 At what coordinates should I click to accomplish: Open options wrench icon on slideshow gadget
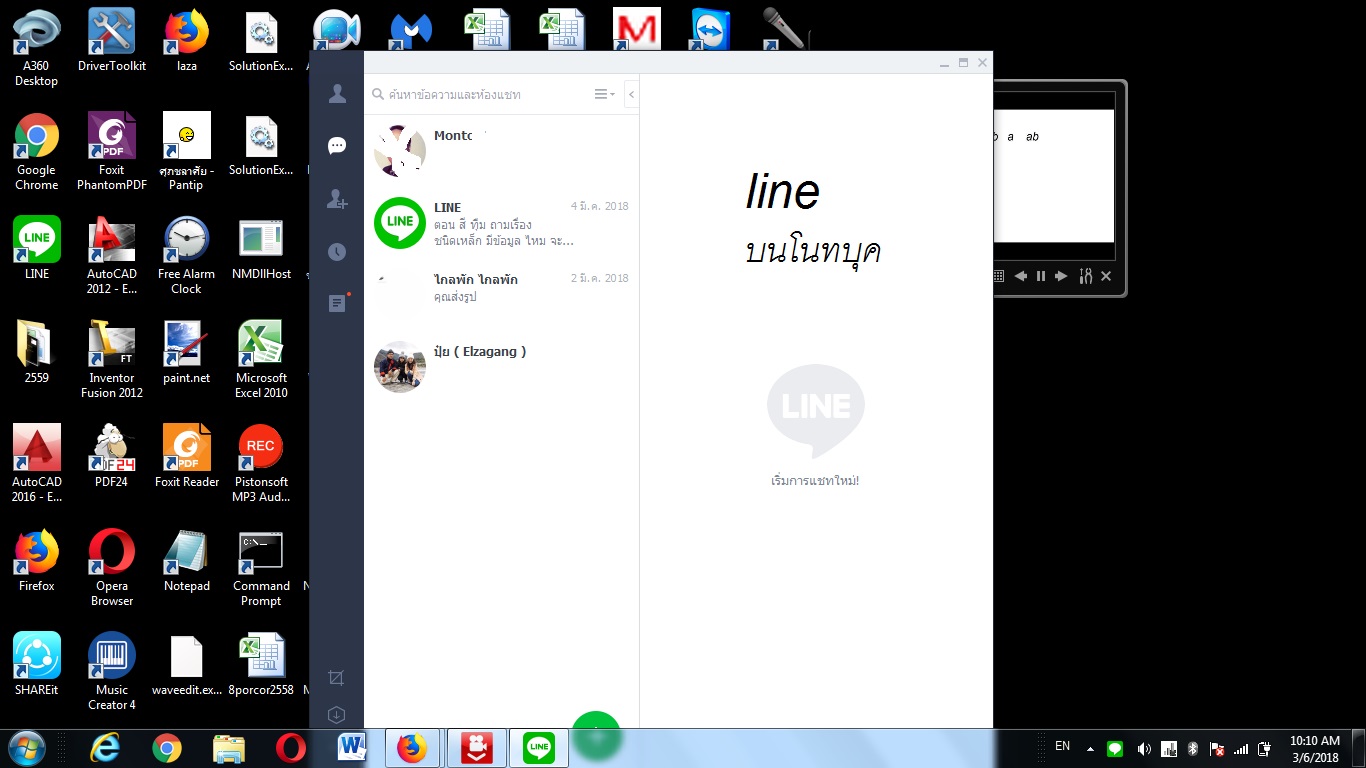coord(1086,276)
